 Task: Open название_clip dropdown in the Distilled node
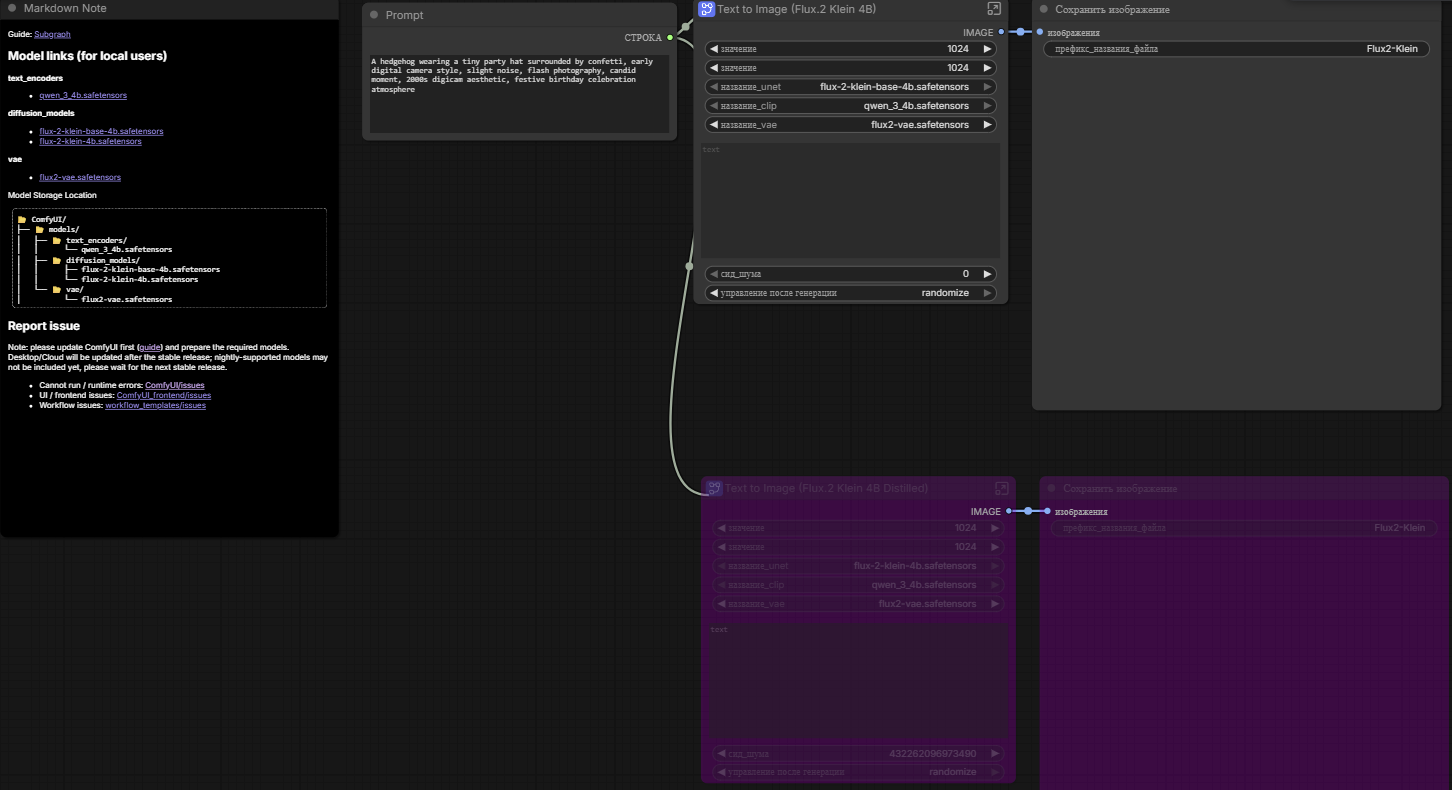(x=858, y=585)
